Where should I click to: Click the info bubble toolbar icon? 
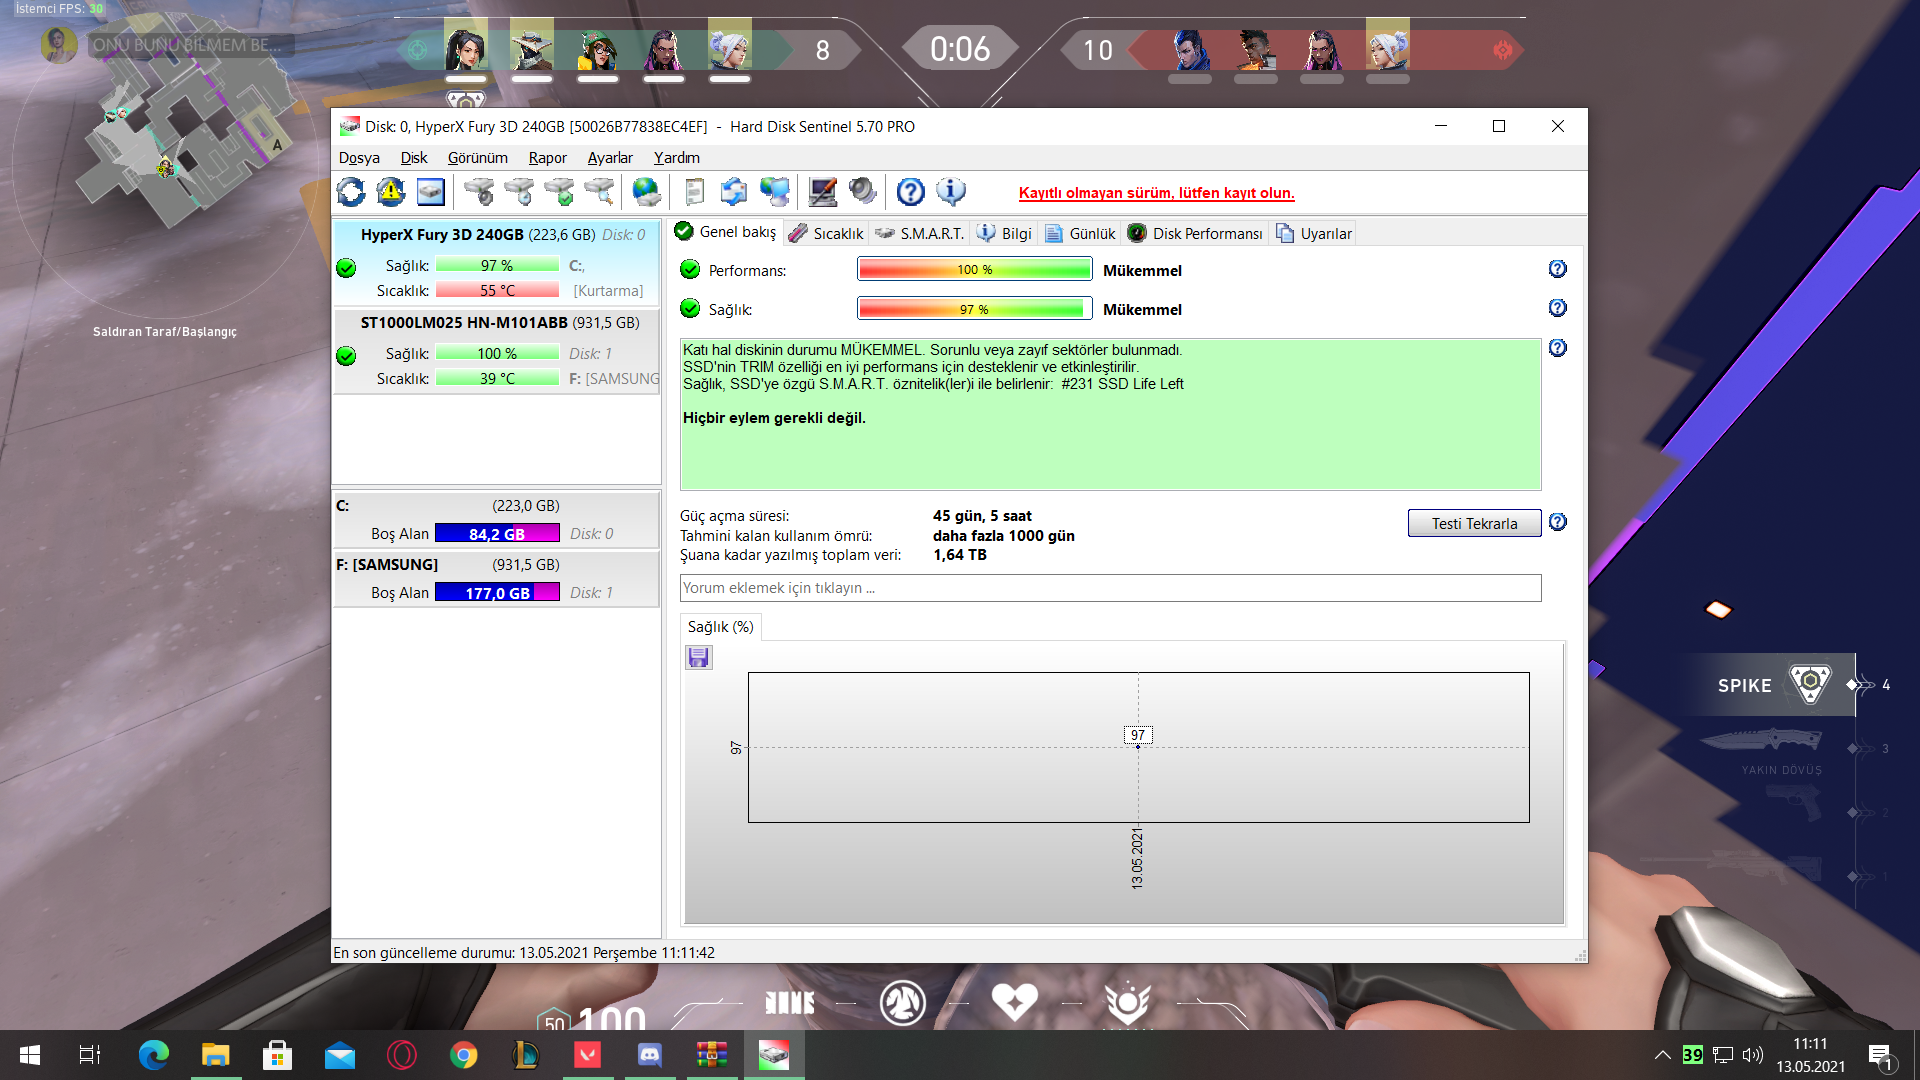[950, 191]
